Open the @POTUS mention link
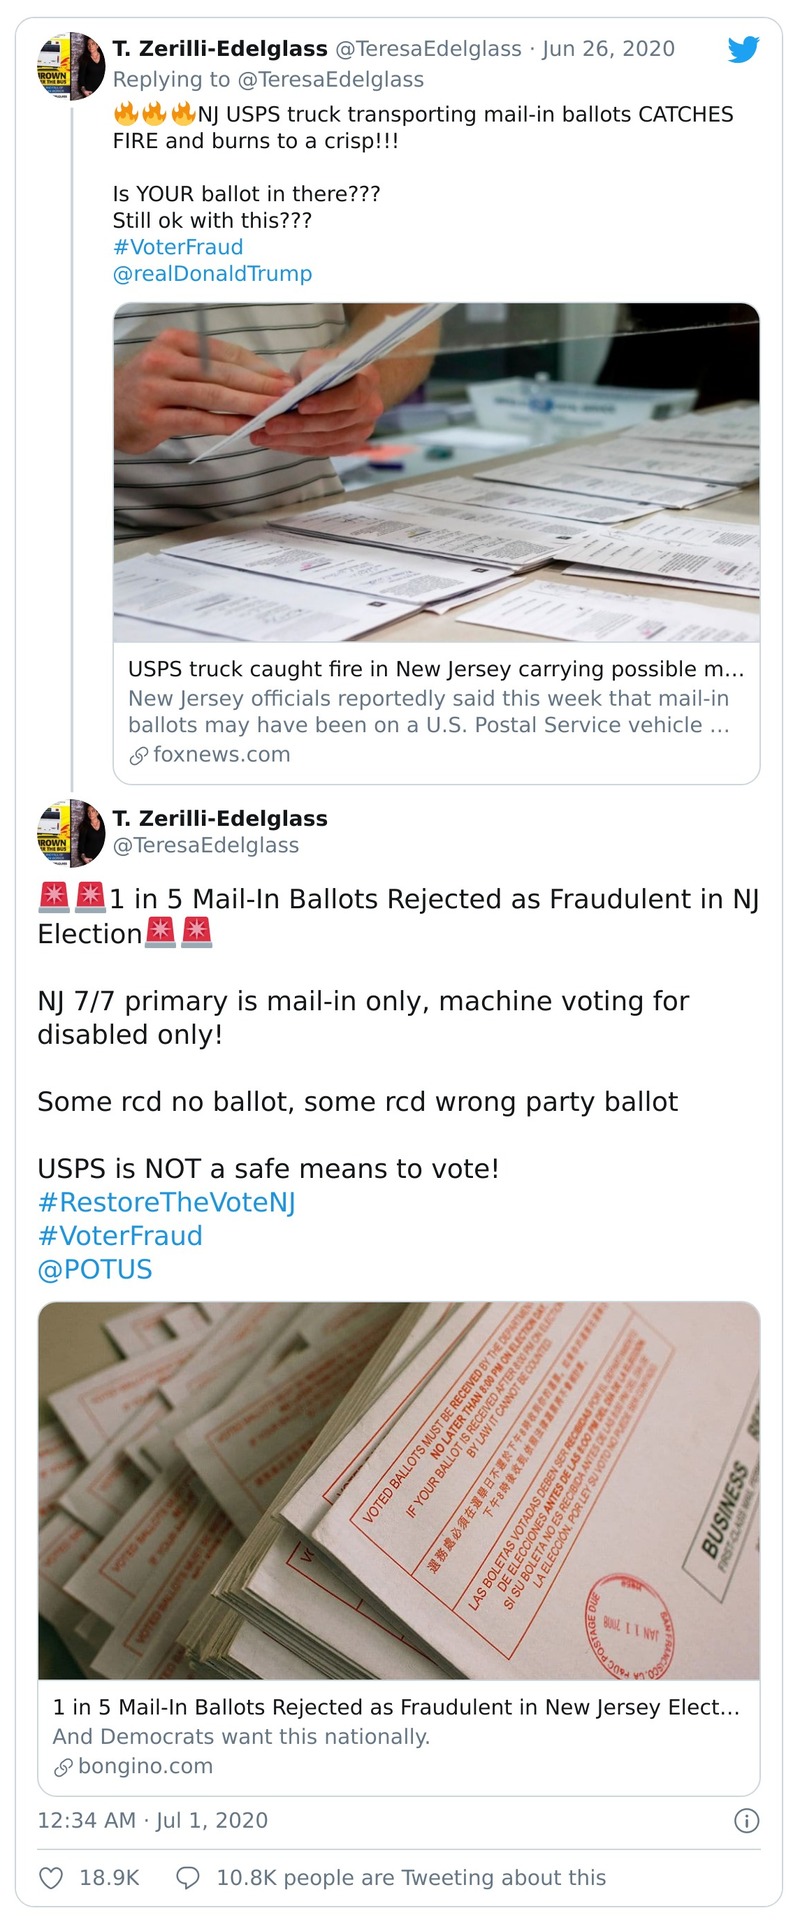The height and width of the screenshot is (1929, 800). click(x=95, y=1269)
